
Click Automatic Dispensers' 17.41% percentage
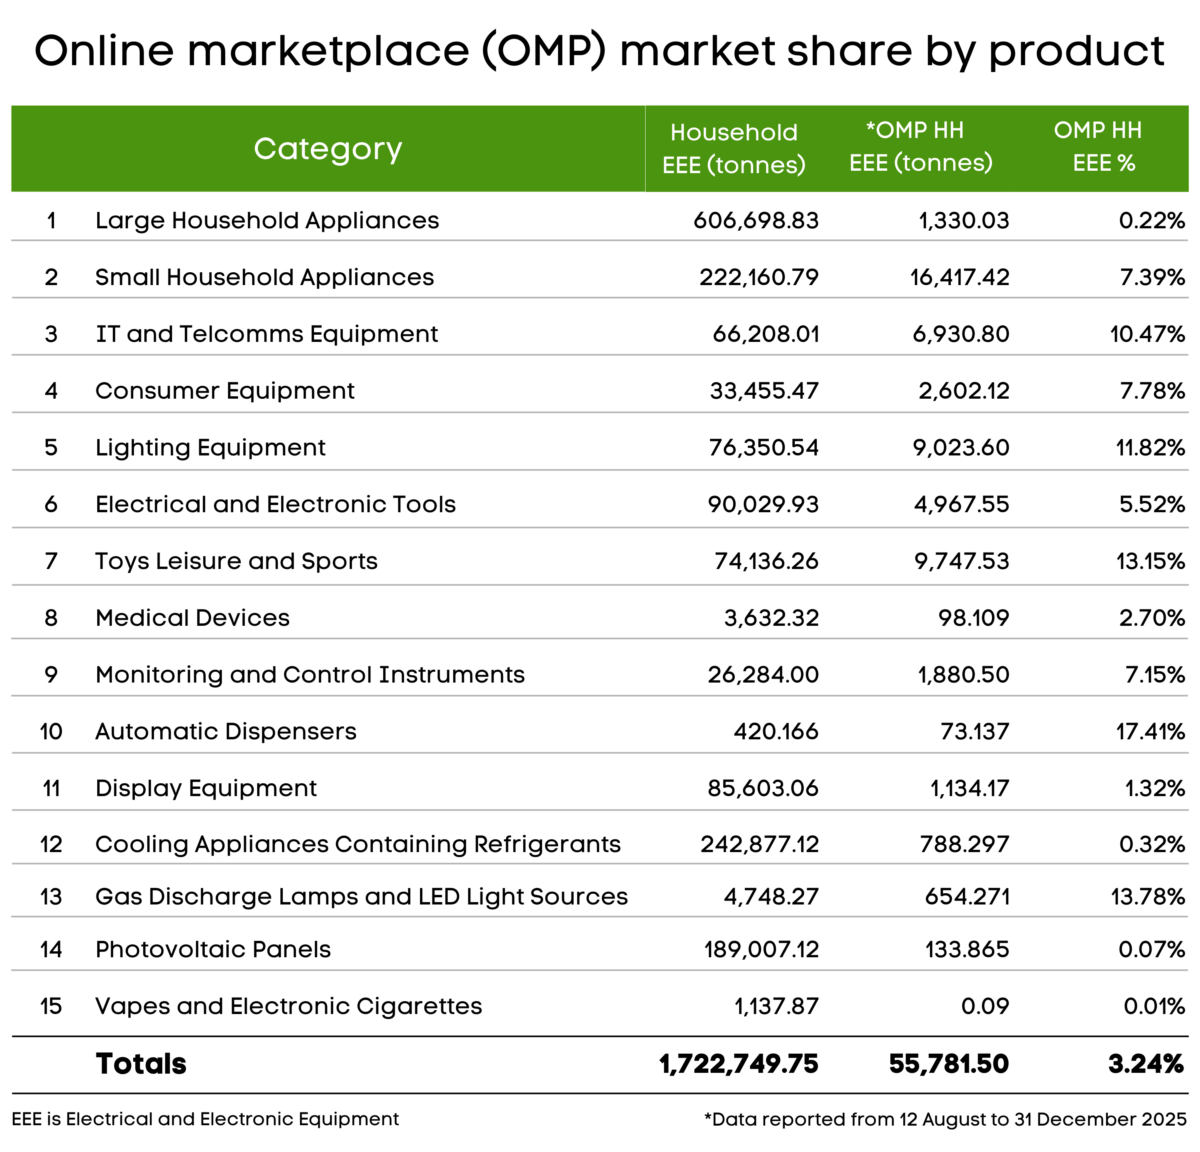[x=1150, y=732]
